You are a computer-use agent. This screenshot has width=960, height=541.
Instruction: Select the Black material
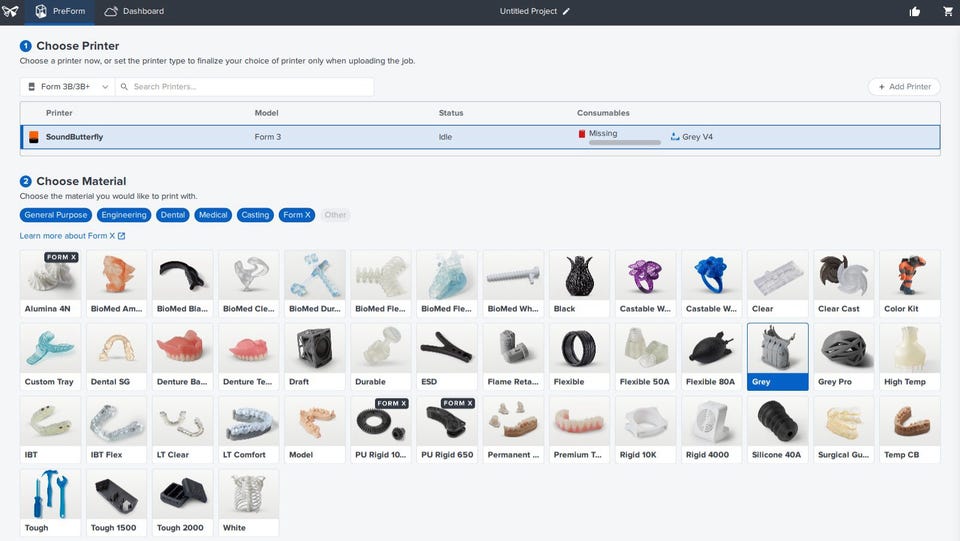579,283
